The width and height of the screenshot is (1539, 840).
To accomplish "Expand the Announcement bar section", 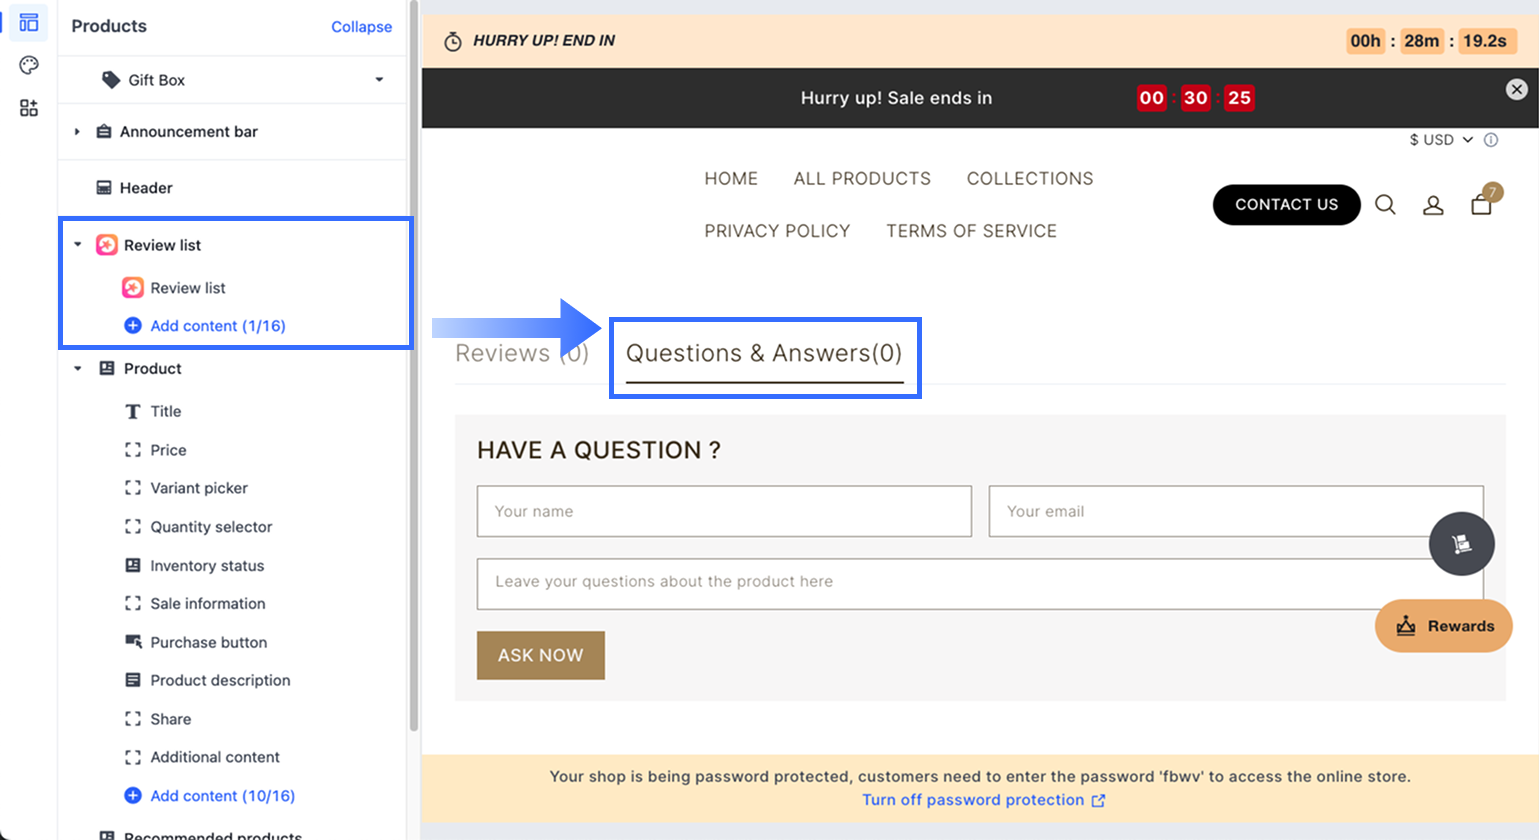I will (x=78, y=131).
